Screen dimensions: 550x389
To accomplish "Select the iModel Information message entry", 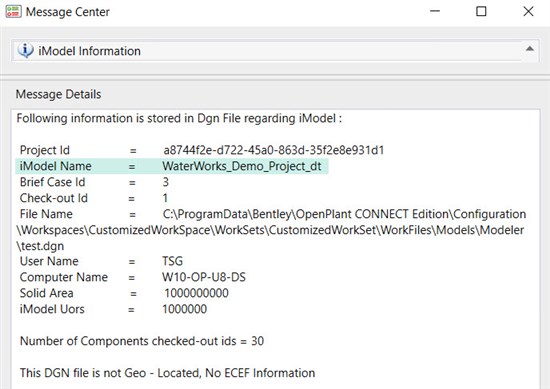I will click(267, 51).
